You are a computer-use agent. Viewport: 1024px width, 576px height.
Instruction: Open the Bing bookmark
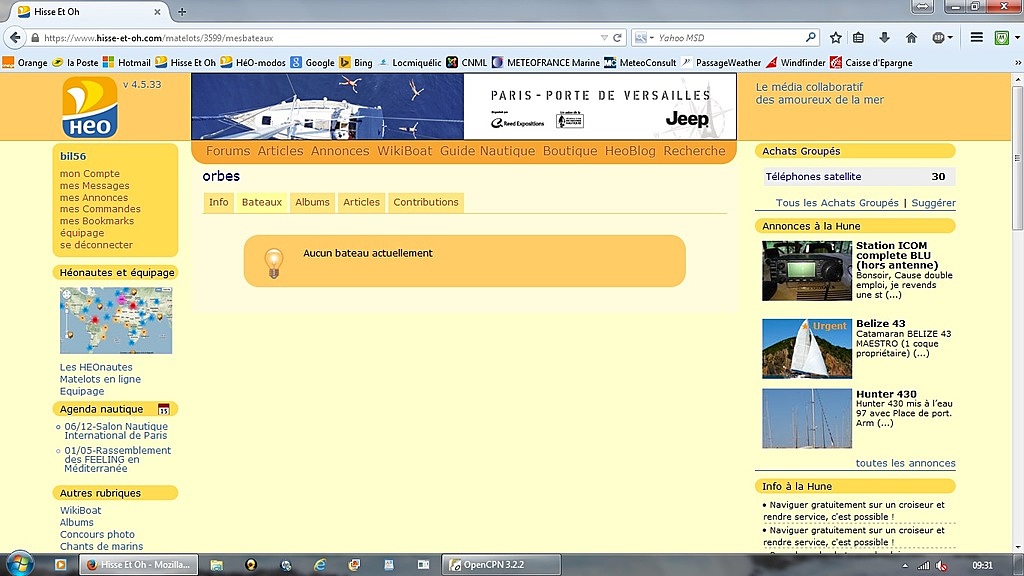[x=356, y=63]
